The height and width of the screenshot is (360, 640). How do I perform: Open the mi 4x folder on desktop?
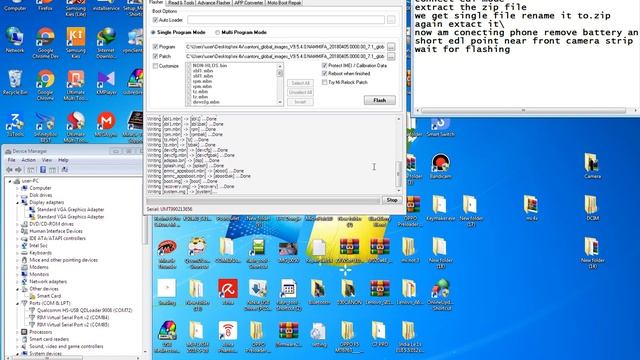coord(531,208)
